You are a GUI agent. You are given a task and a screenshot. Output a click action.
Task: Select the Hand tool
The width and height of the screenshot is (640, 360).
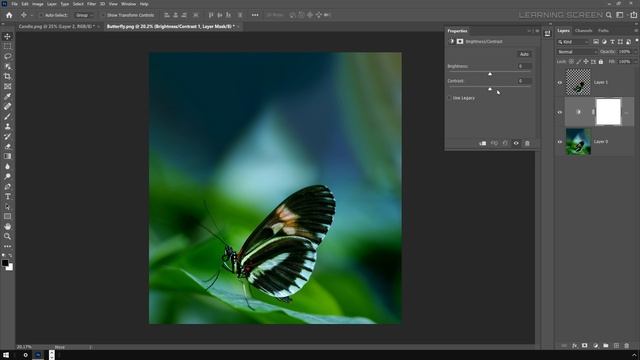click(x=7, y=226)
